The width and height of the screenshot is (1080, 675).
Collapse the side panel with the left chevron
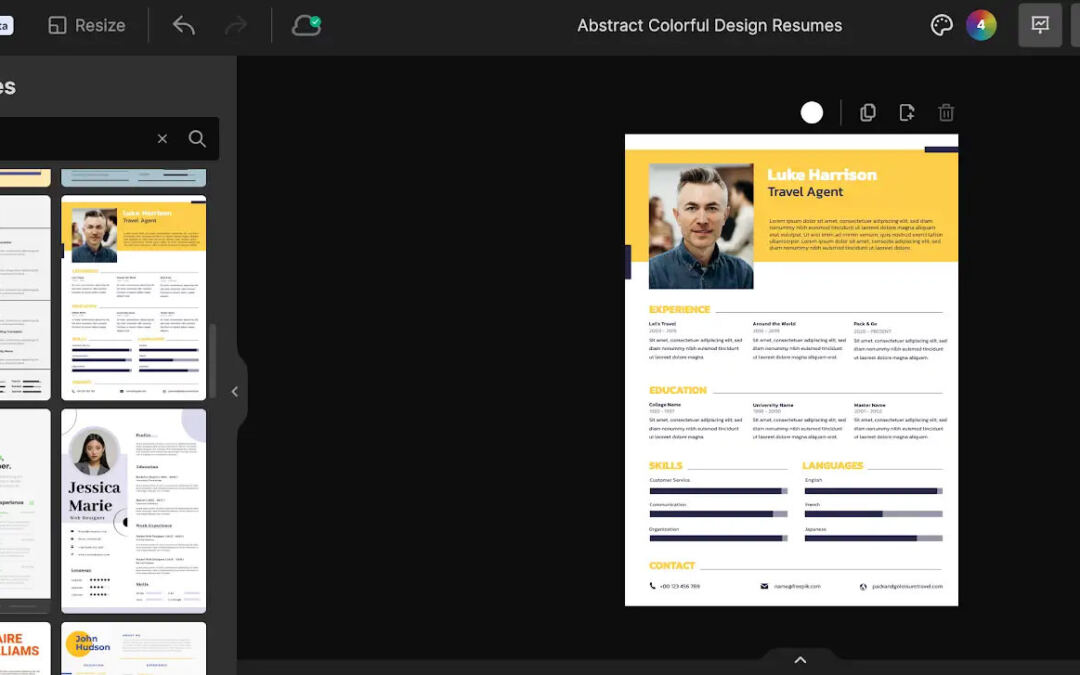click(235, 392)
